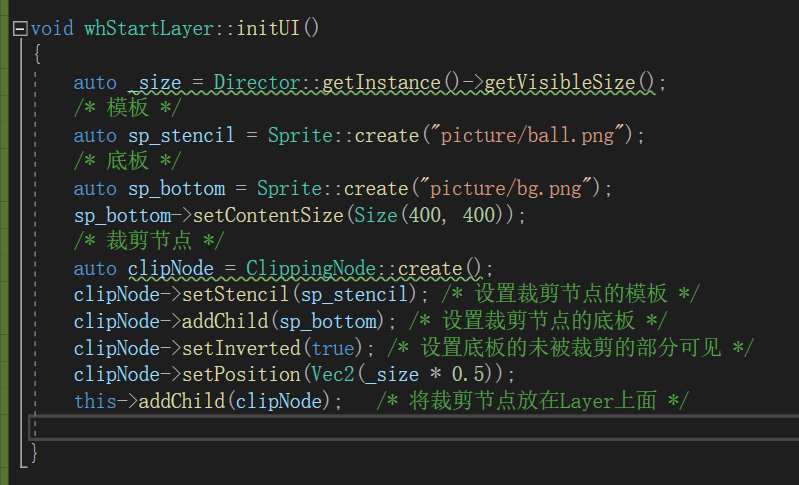Click the 底板 comment
The height and width of the screenshot is (485, 799).
(127, 161)
